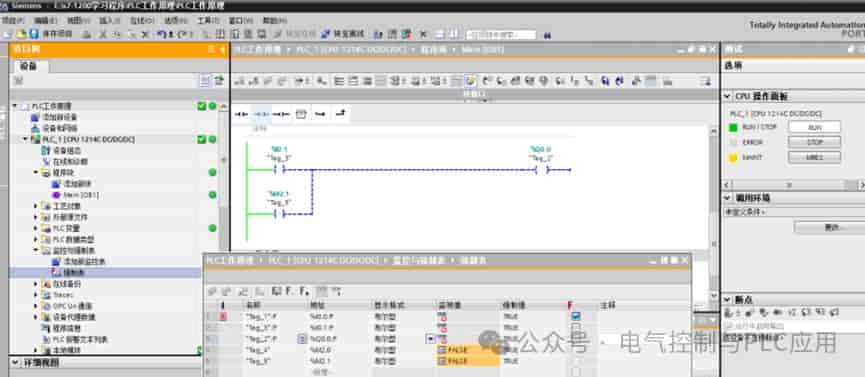The width and height of the screenshot is (865, 377).
Task: Click the first breakpoint toolbar icon under 断点
Action: tap(729, 312)
